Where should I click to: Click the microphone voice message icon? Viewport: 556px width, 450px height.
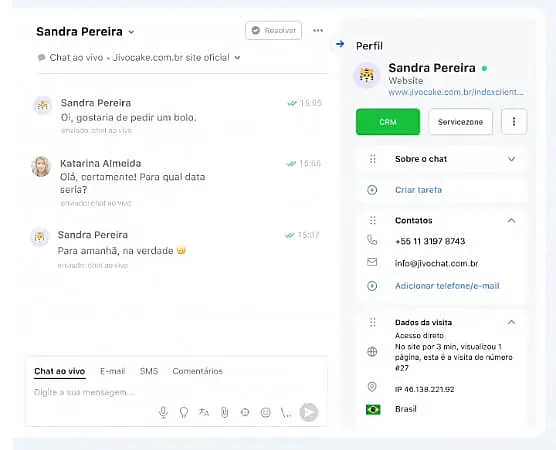pos(163,412)
